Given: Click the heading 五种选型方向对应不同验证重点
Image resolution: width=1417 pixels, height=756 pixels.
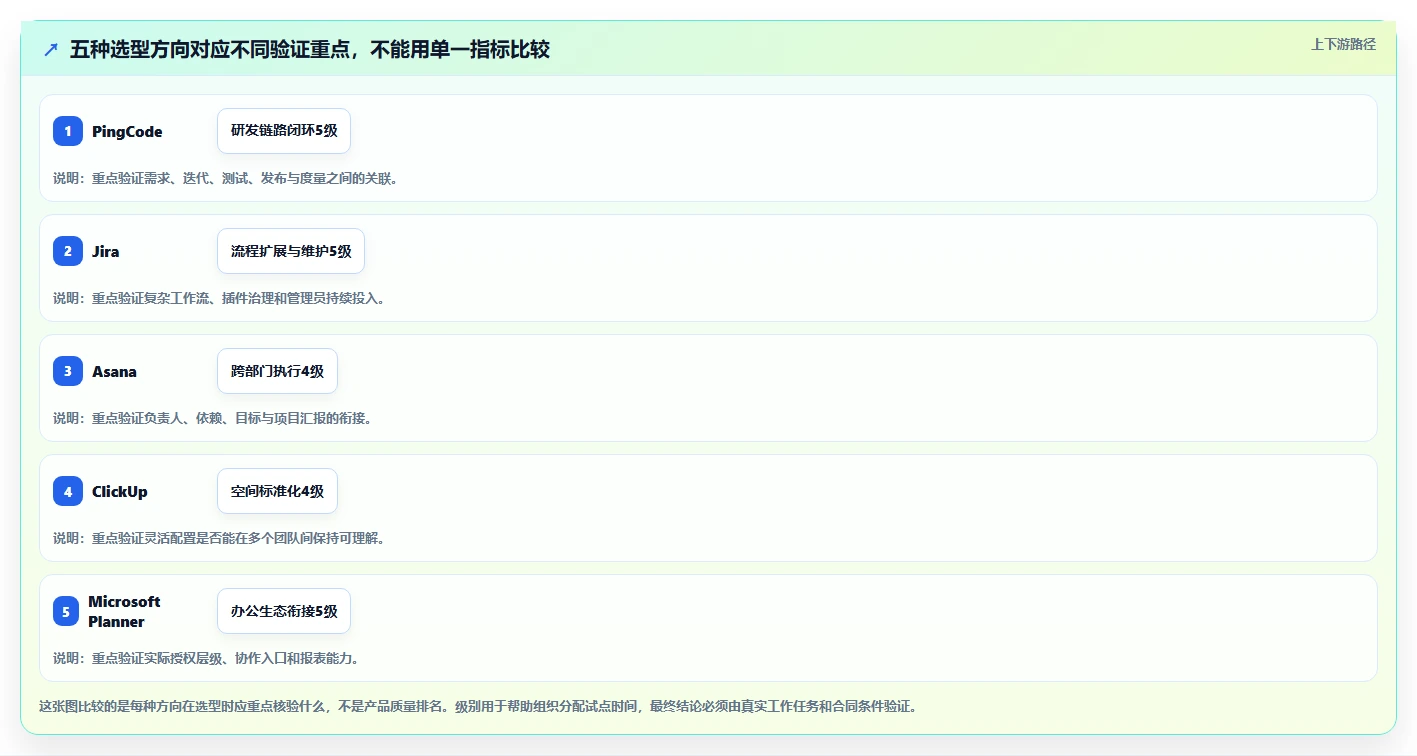Looking at the screenshot, I should 310,49.
